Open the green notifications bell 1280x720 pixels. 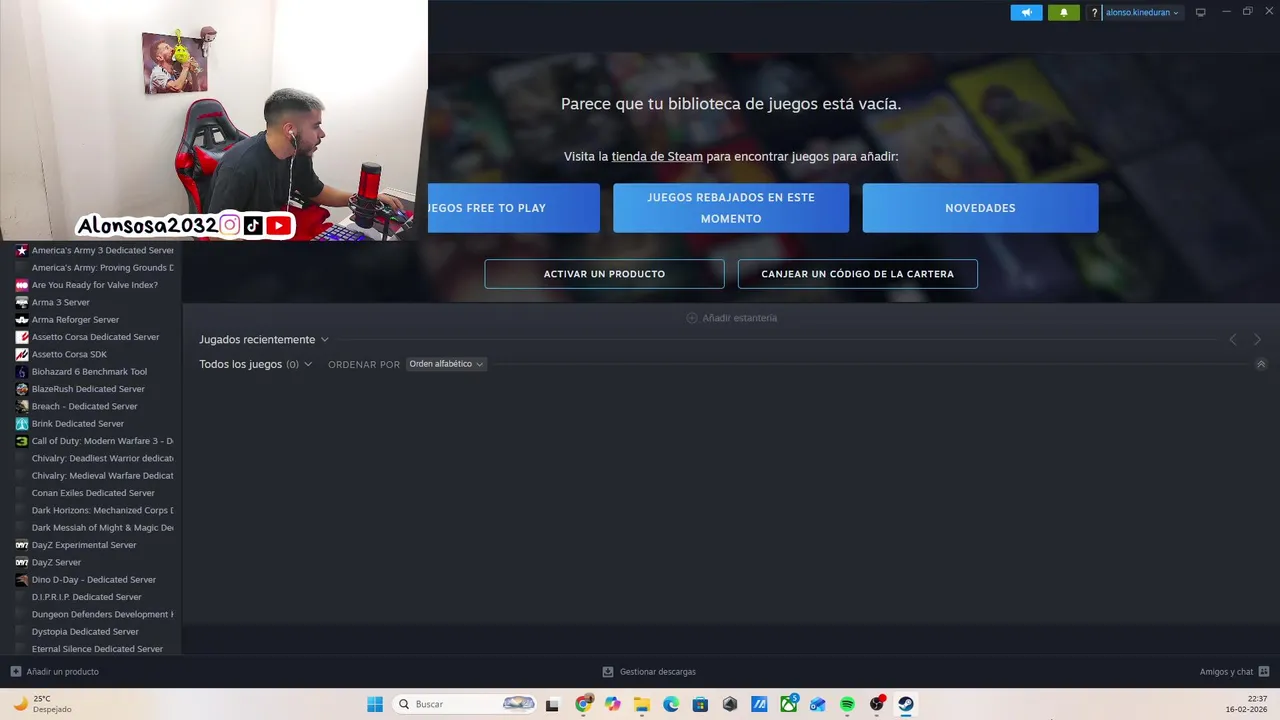[1064, 13]
